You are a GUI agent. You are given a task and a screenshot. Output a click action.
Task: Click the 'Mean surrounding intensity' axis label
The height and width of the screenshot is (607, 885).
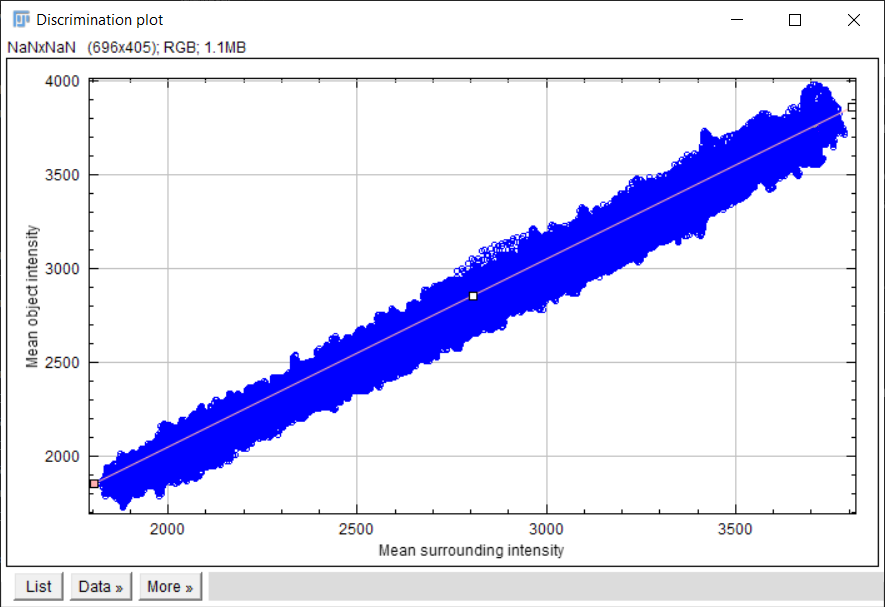pyautogui.click(x=471, y=550)
